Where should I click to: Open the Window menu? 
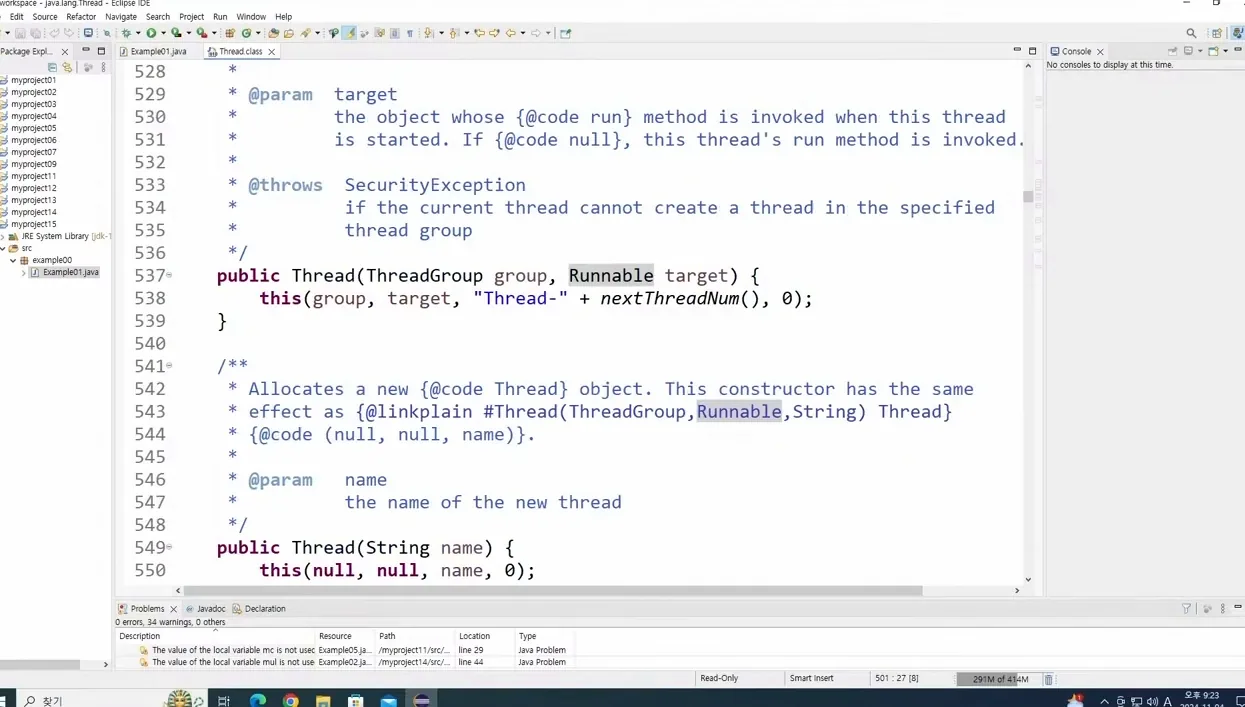(x=251, y=17)
